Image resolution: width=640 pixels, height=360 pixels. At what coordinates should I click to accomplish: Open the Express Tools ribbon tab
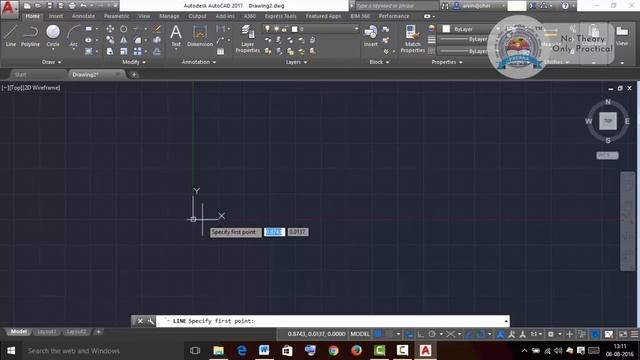pyautogui.click(x=280, y=16)
